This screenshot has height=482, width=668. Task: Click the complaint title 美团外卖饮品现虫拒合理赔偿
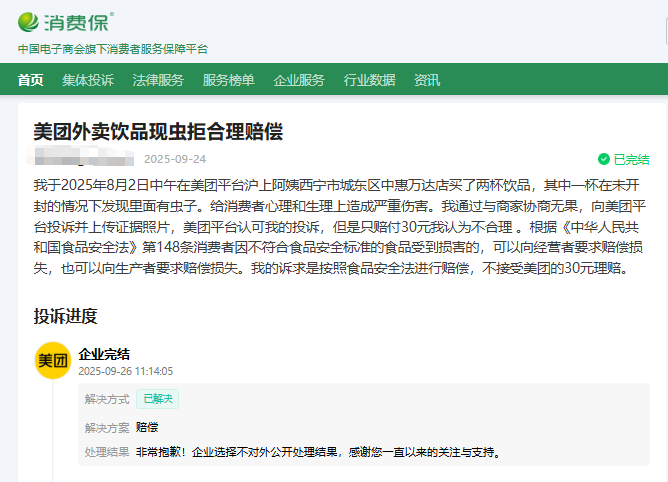[x=158, y=132]
